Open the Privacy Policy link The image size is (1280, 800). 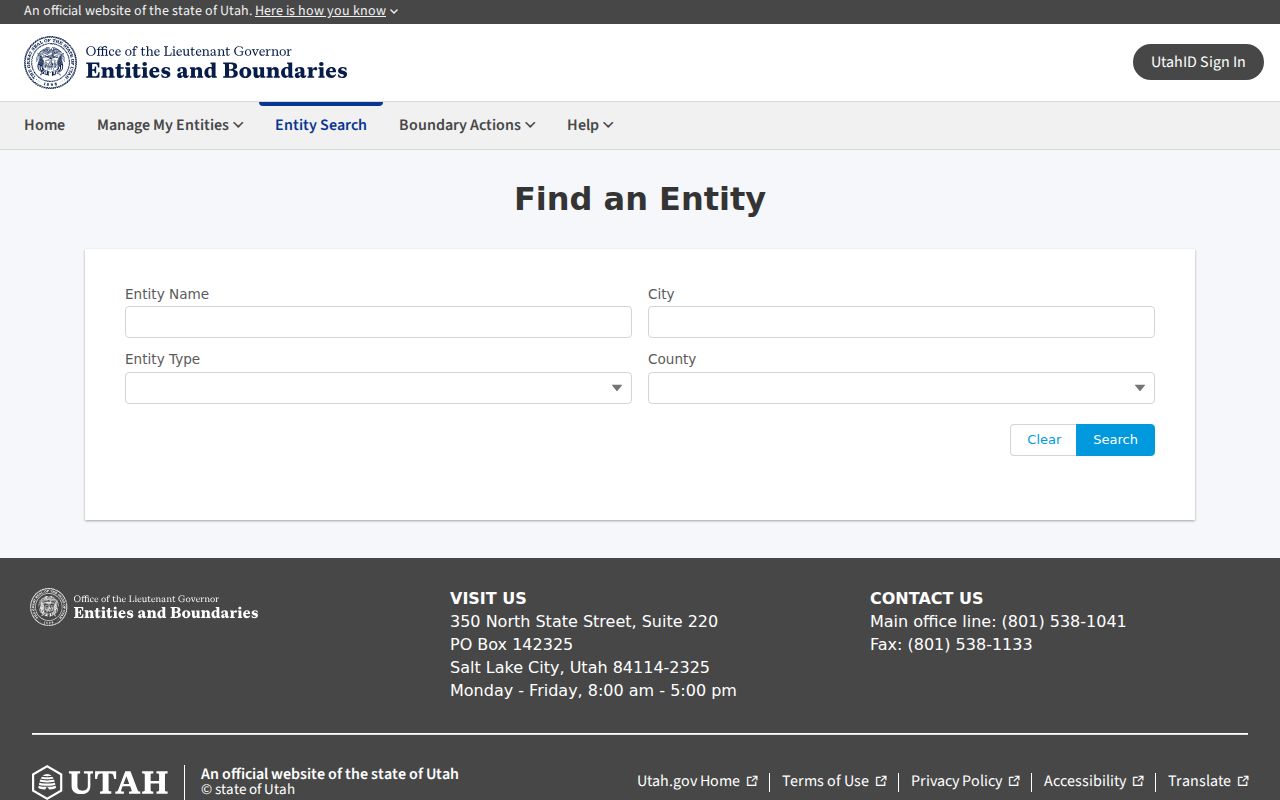965,781
